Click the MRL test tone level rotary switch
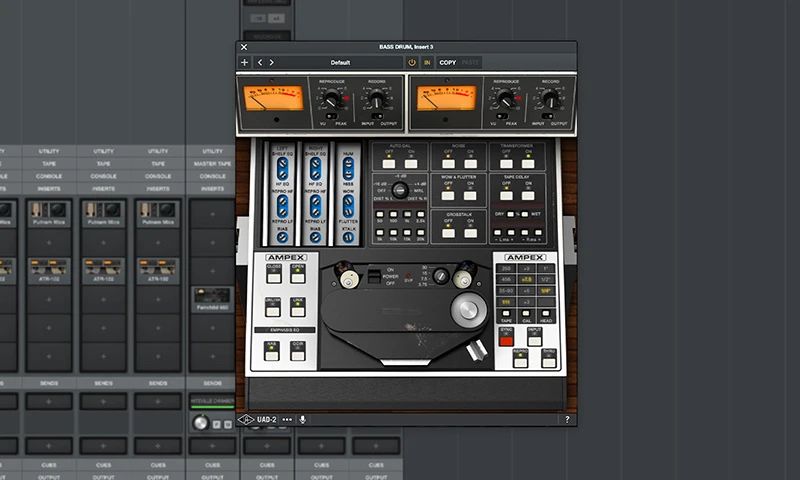This screenshot has width=800, height=480. click(400, 190)
